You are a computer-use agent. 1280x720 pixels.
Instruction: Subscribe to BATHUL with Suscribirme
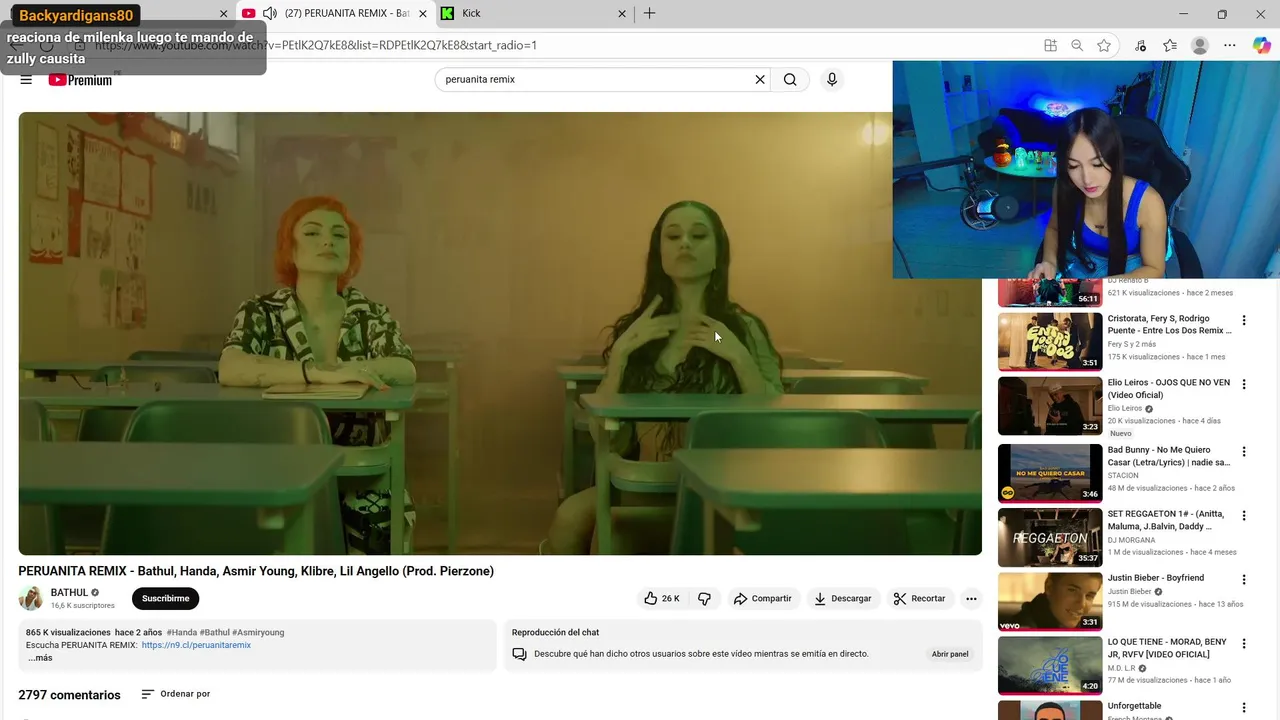click(x=166, y=599)
